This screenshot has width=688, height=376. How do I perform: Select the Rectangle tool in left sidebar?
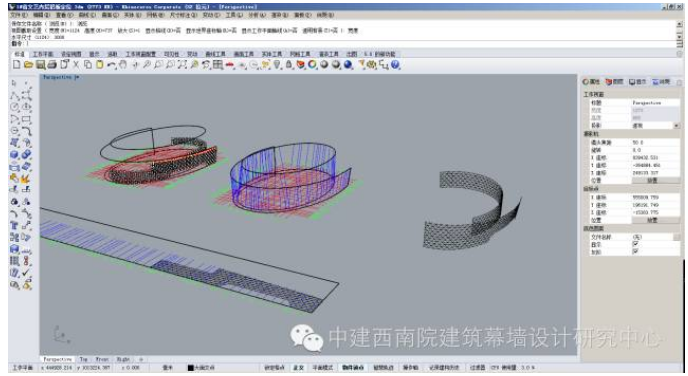[x=26, y=119]
